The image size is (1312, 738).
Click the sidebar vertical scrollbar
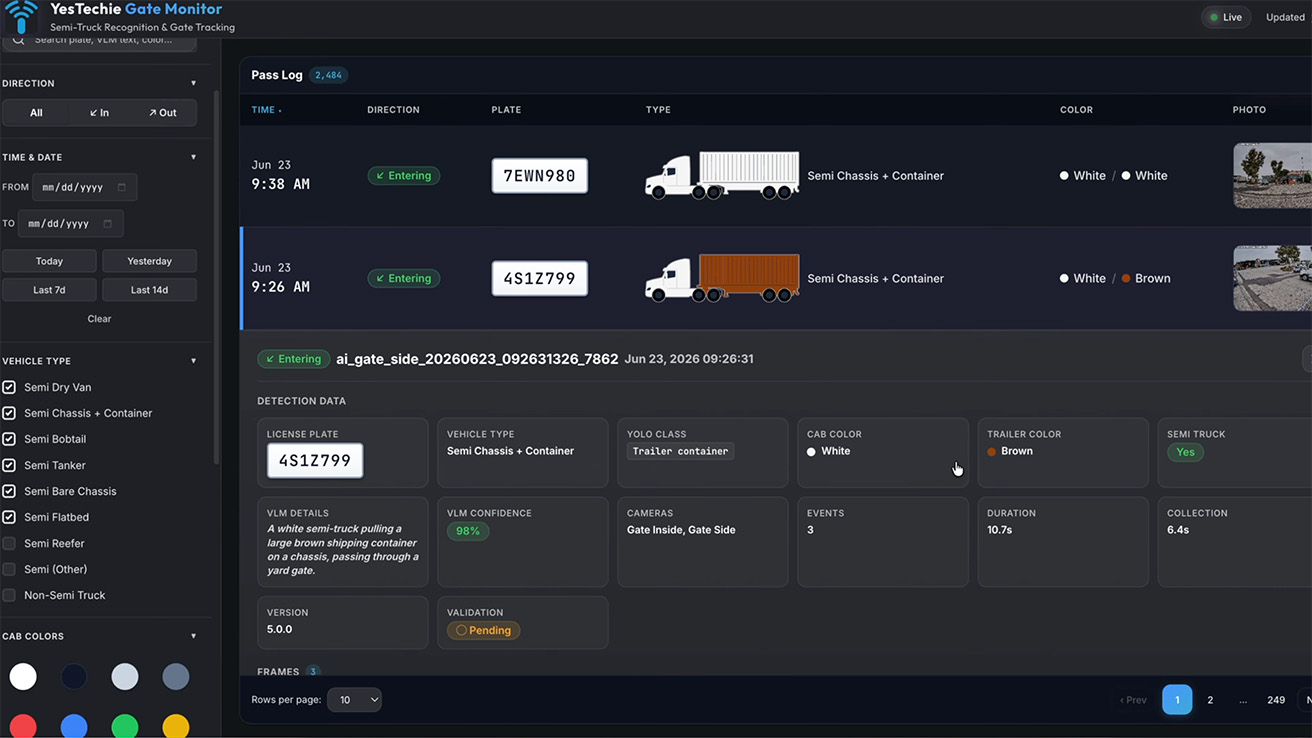(x=217, y=280)
